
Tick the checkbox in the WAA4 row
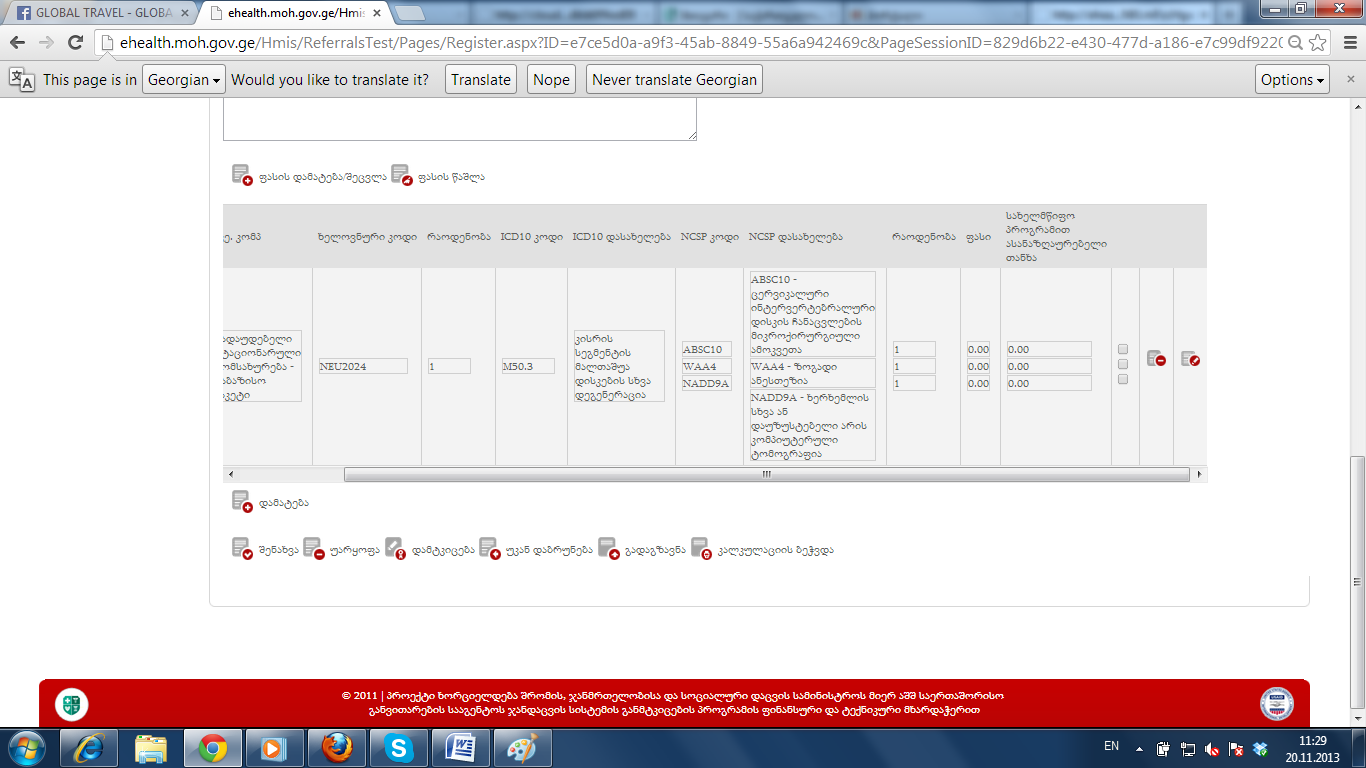pyautogui.click(x=1123, y=365)
